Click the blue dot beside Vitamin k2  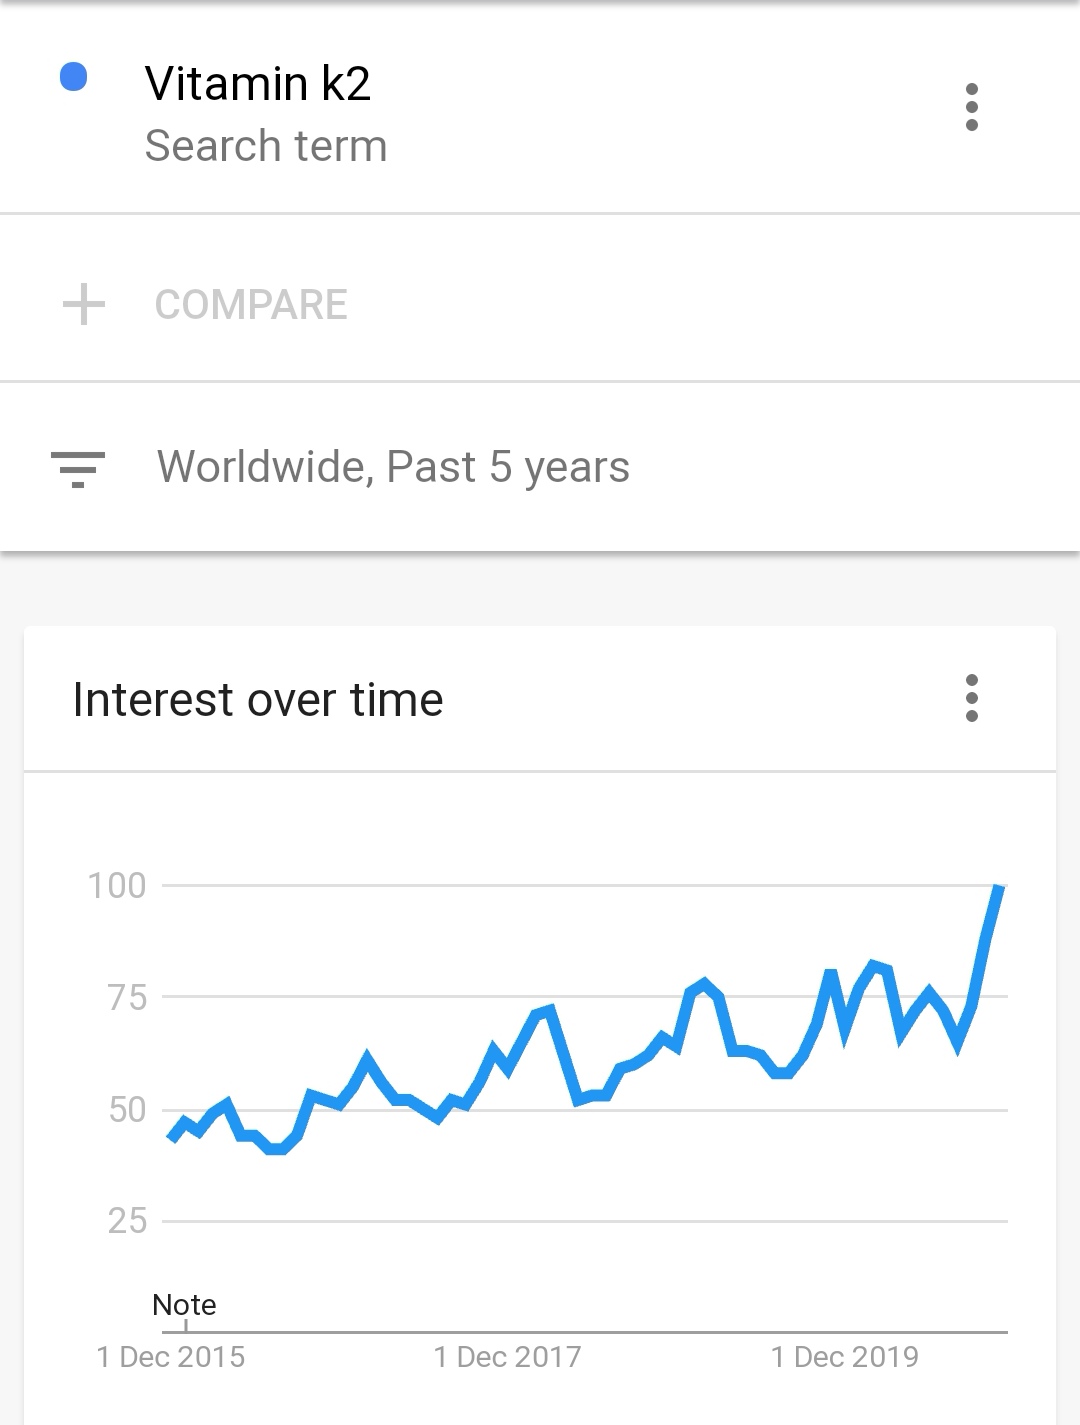coord(74,77)
